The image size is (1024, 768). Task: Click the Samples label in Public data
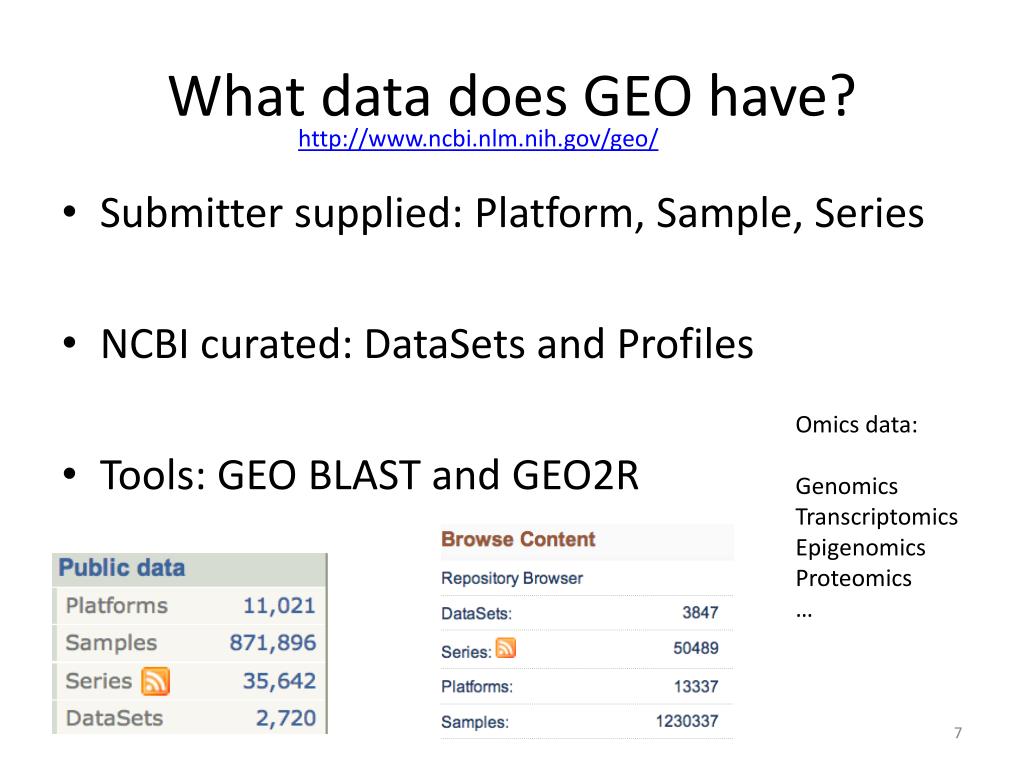coord(111,643)
